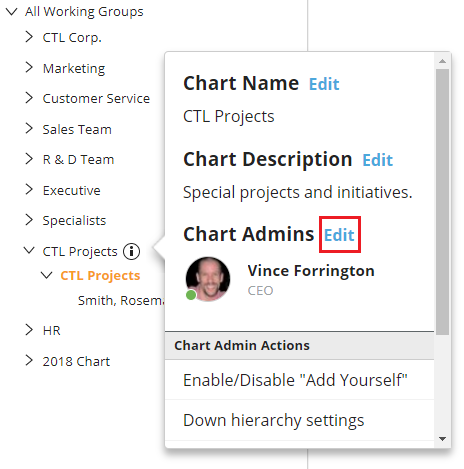
Task: Edit the Chart Name
Action: [324, 84]
